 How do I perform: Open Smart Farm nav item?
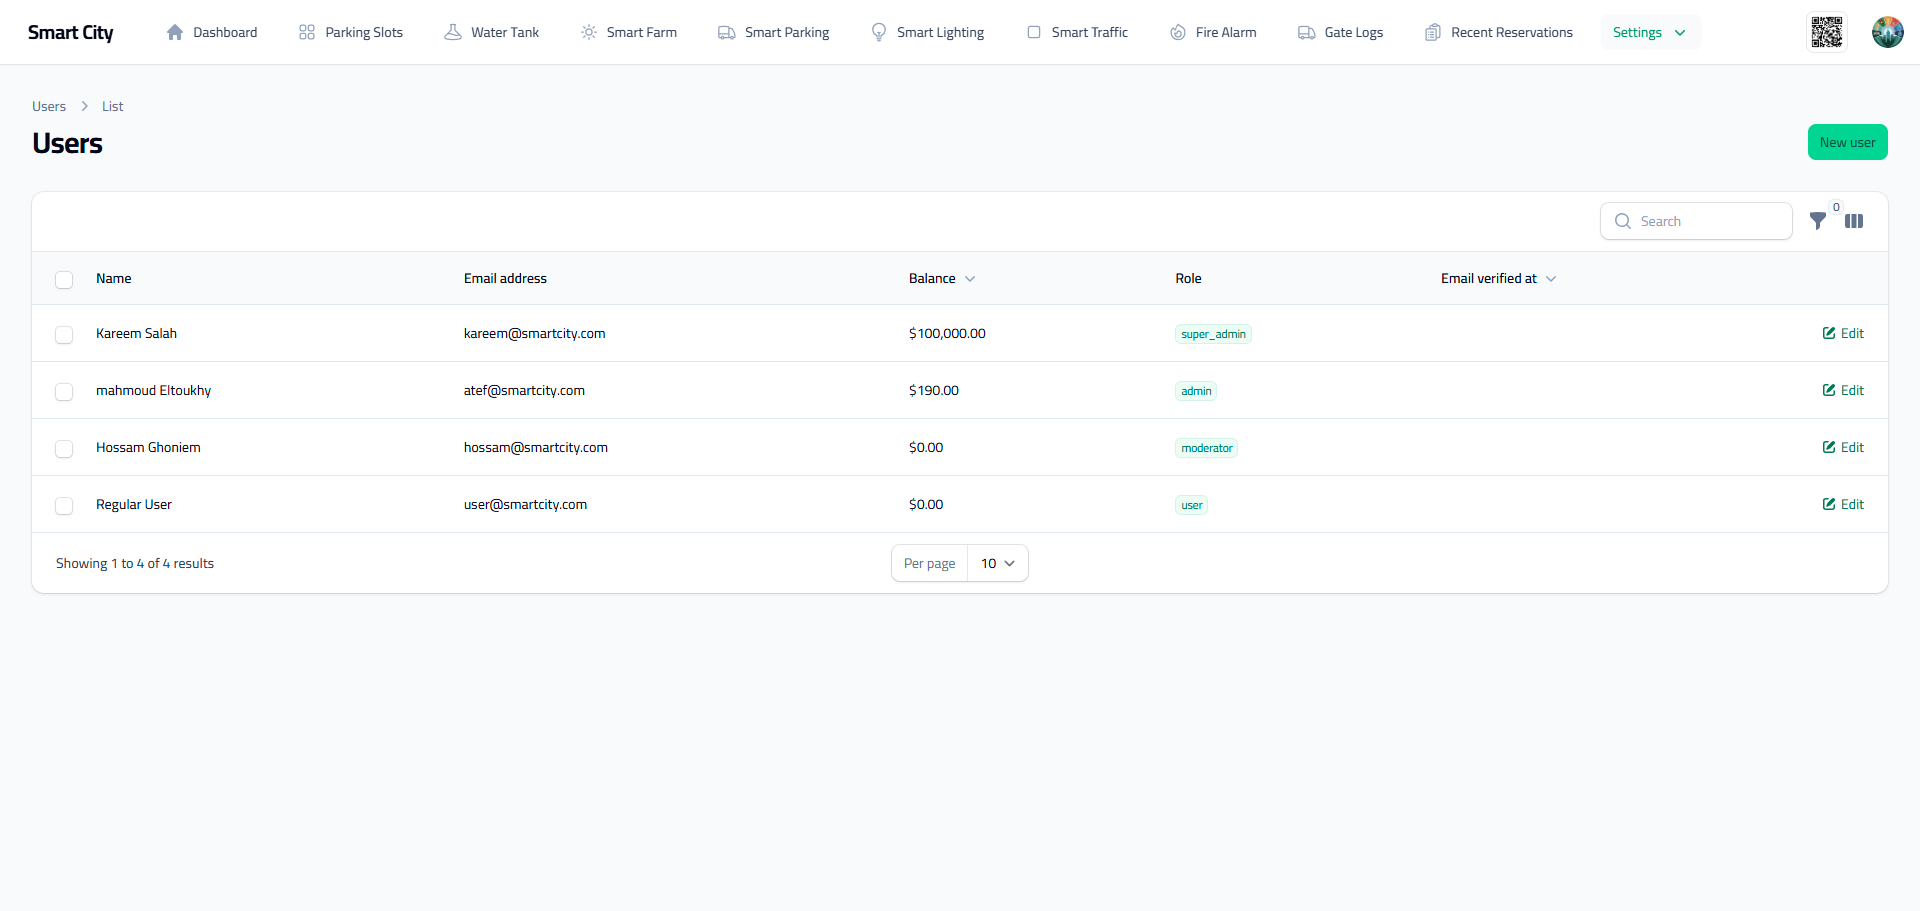pyautogui.click(x=629, y=32)
